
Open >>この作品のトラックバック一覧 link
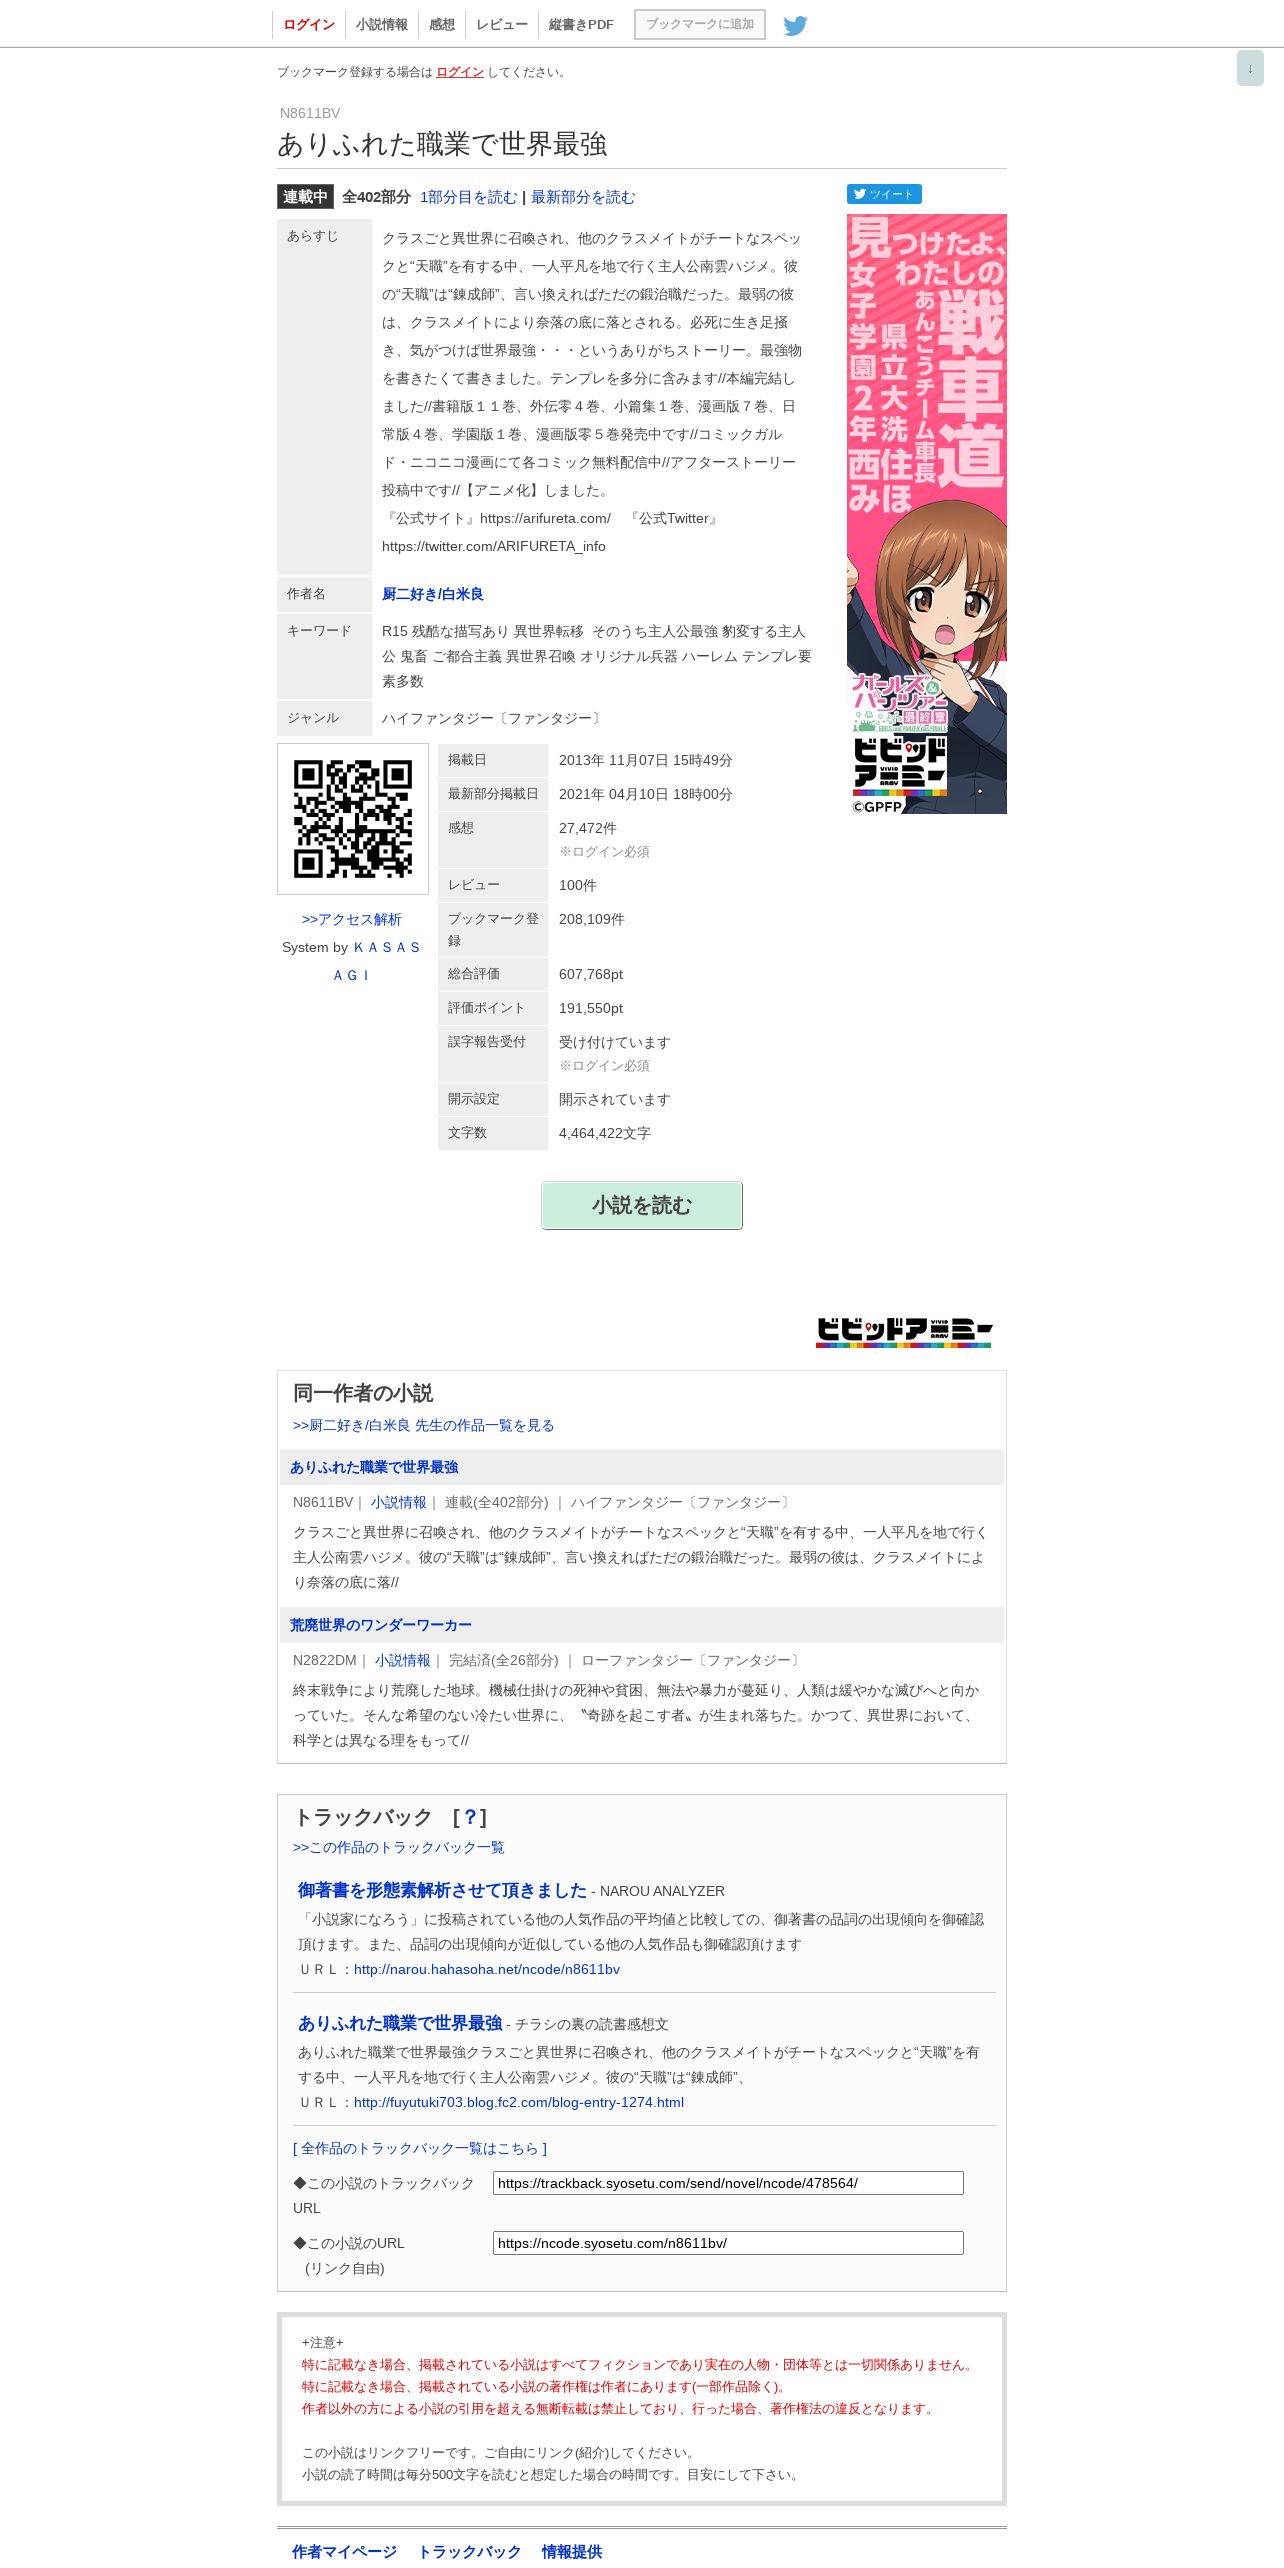(399, 1847)
